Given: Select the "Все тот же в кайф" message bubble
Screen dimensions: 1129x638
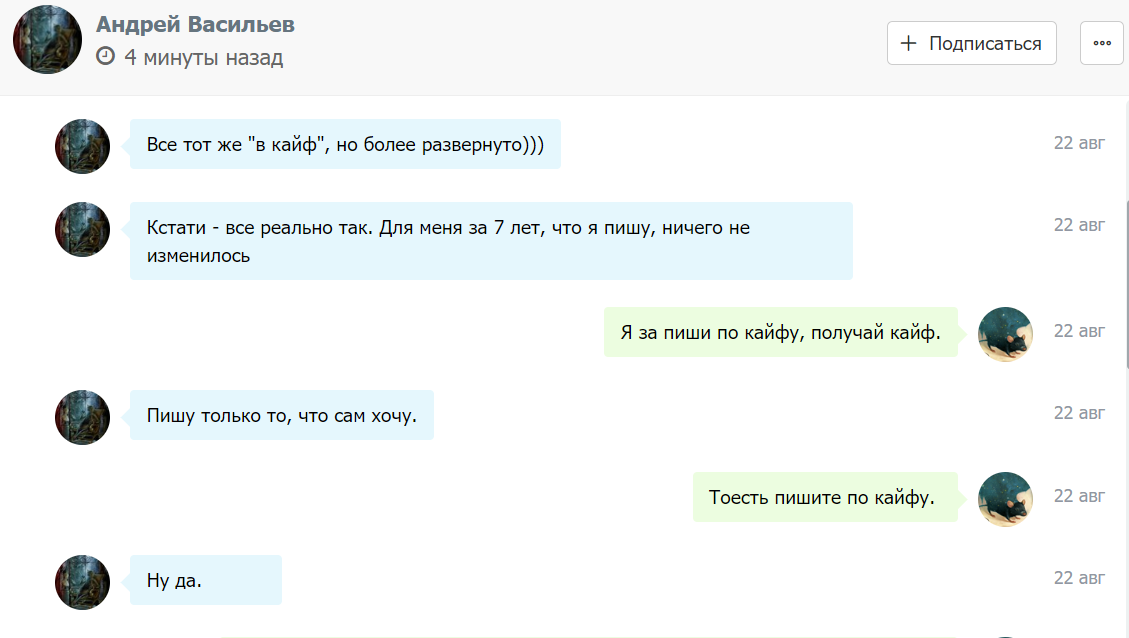Looking at the screenshot, I should [x=345, y=145].
